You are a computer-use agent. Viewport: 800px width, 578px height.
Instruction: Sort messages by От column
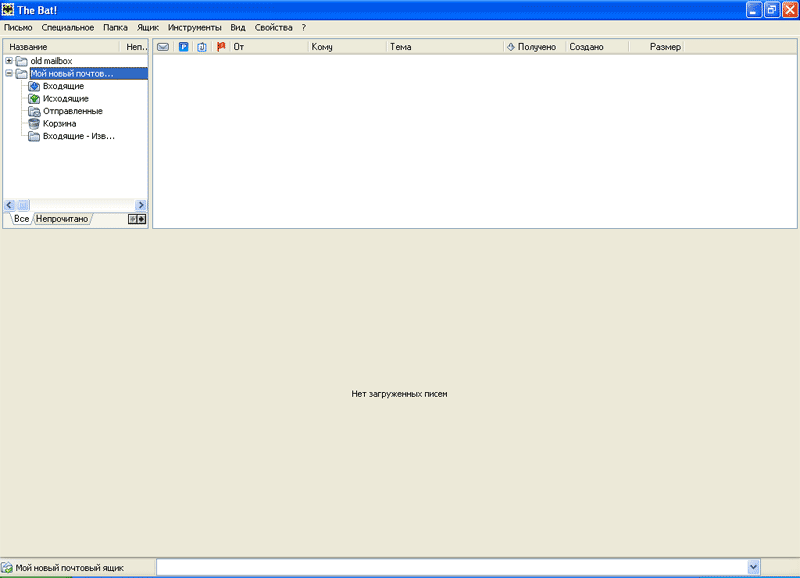269,47
